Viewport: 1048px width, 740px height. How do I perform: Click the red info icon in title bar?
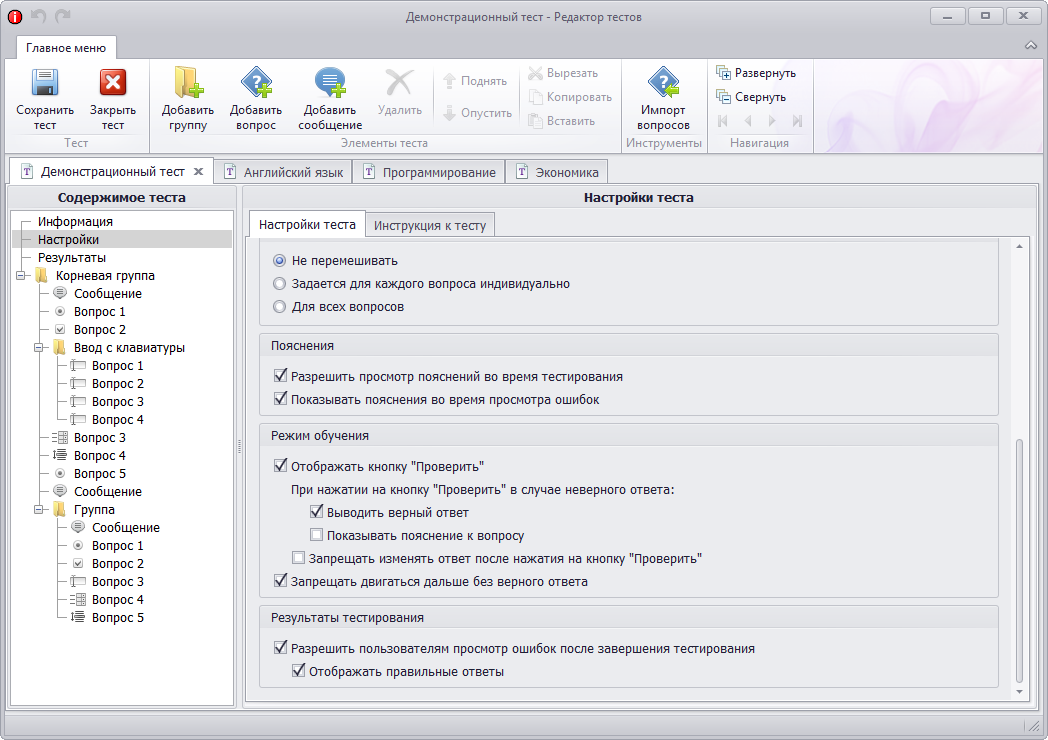coord(15,17)
